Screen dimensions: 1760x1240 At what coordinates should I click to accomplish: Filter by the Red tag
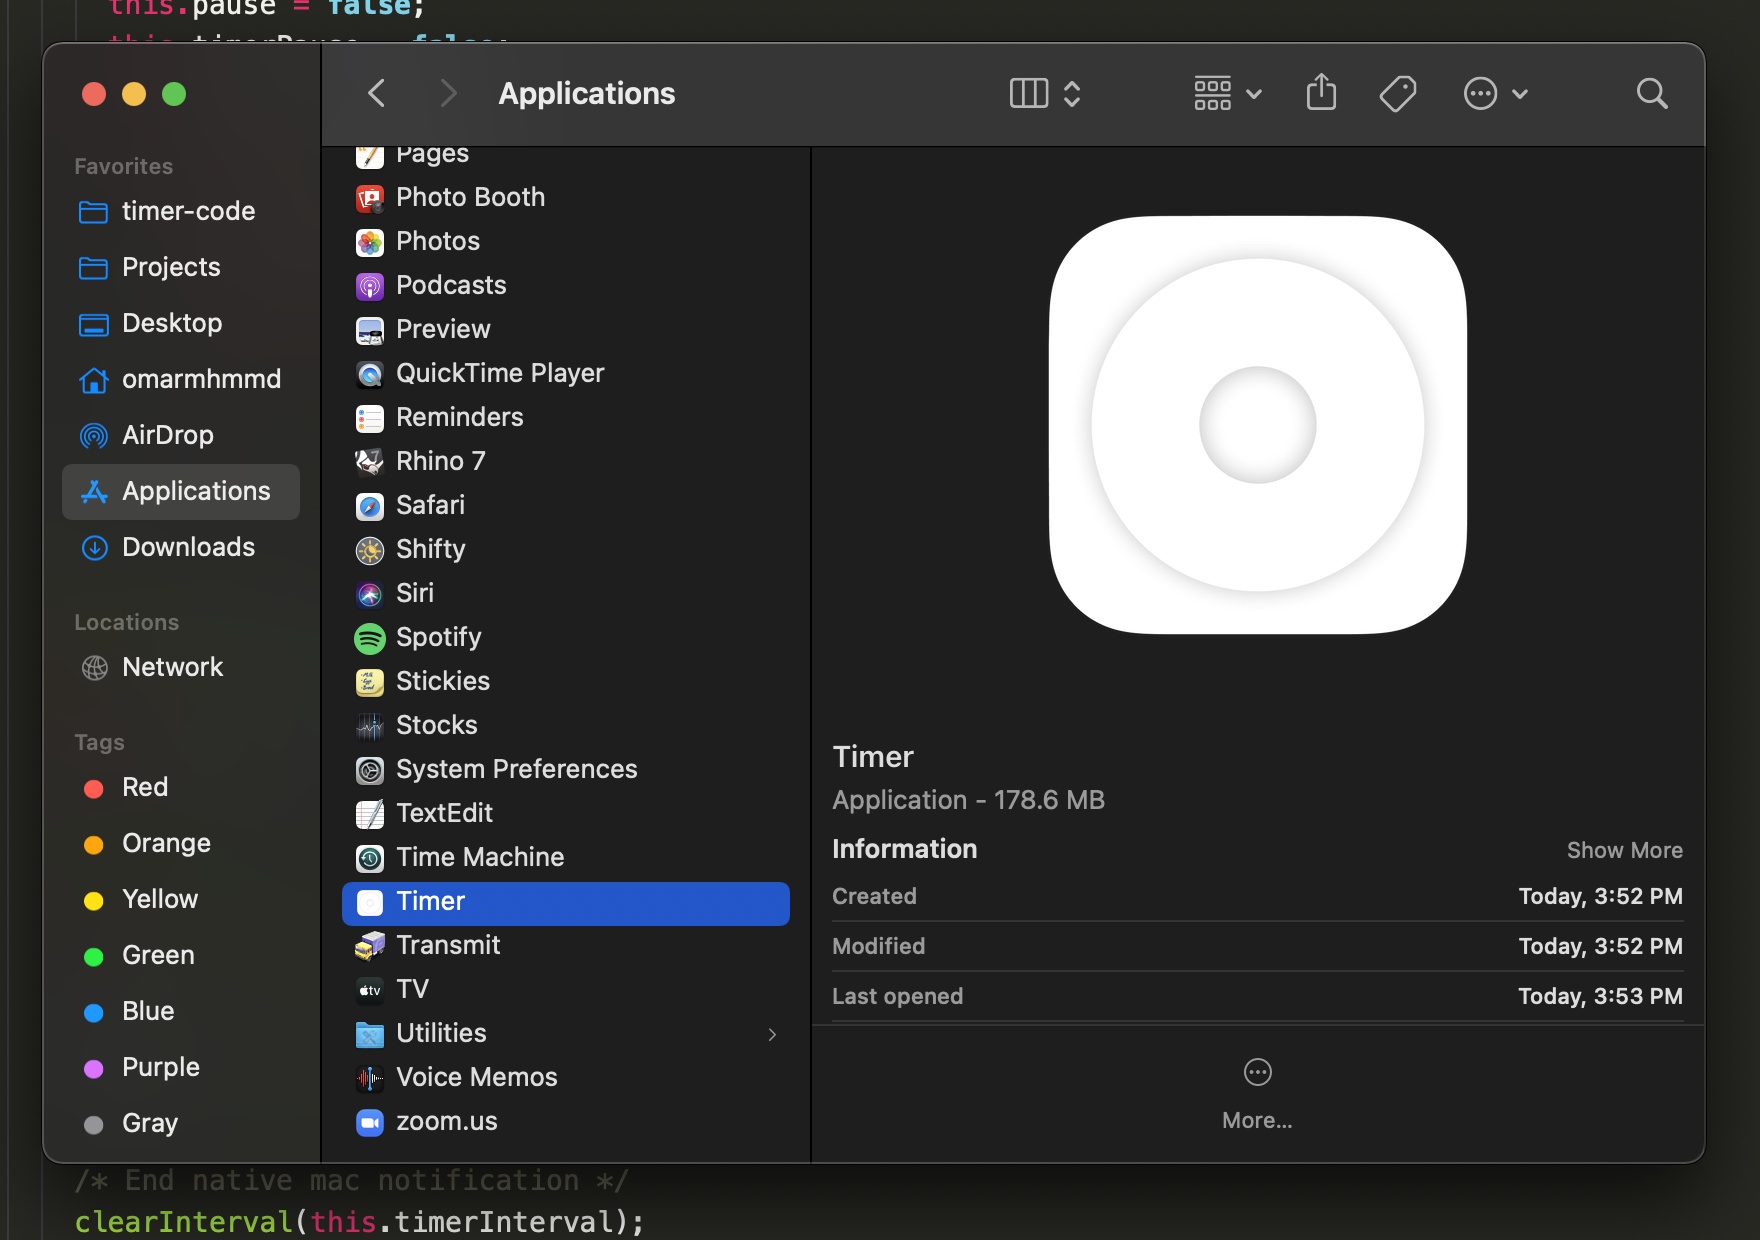[x=181, y=787]
